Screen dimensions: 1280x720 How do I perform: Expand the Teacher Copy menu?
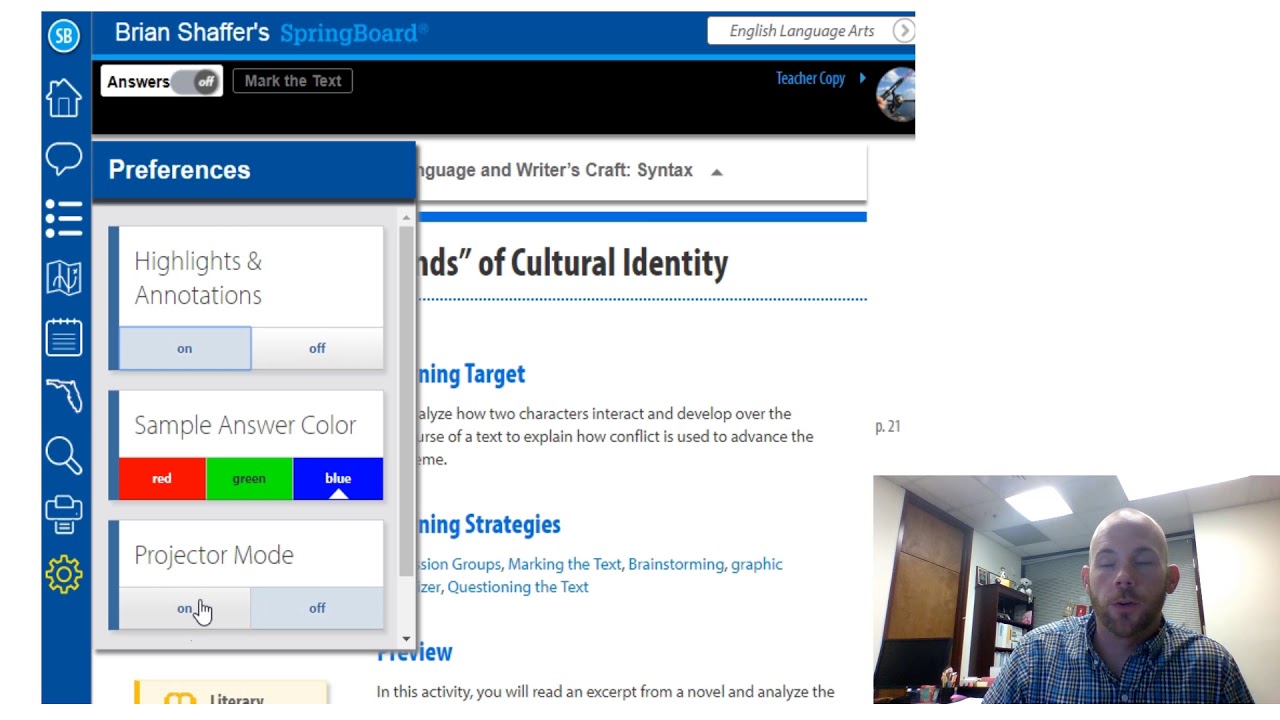[820, 78]
